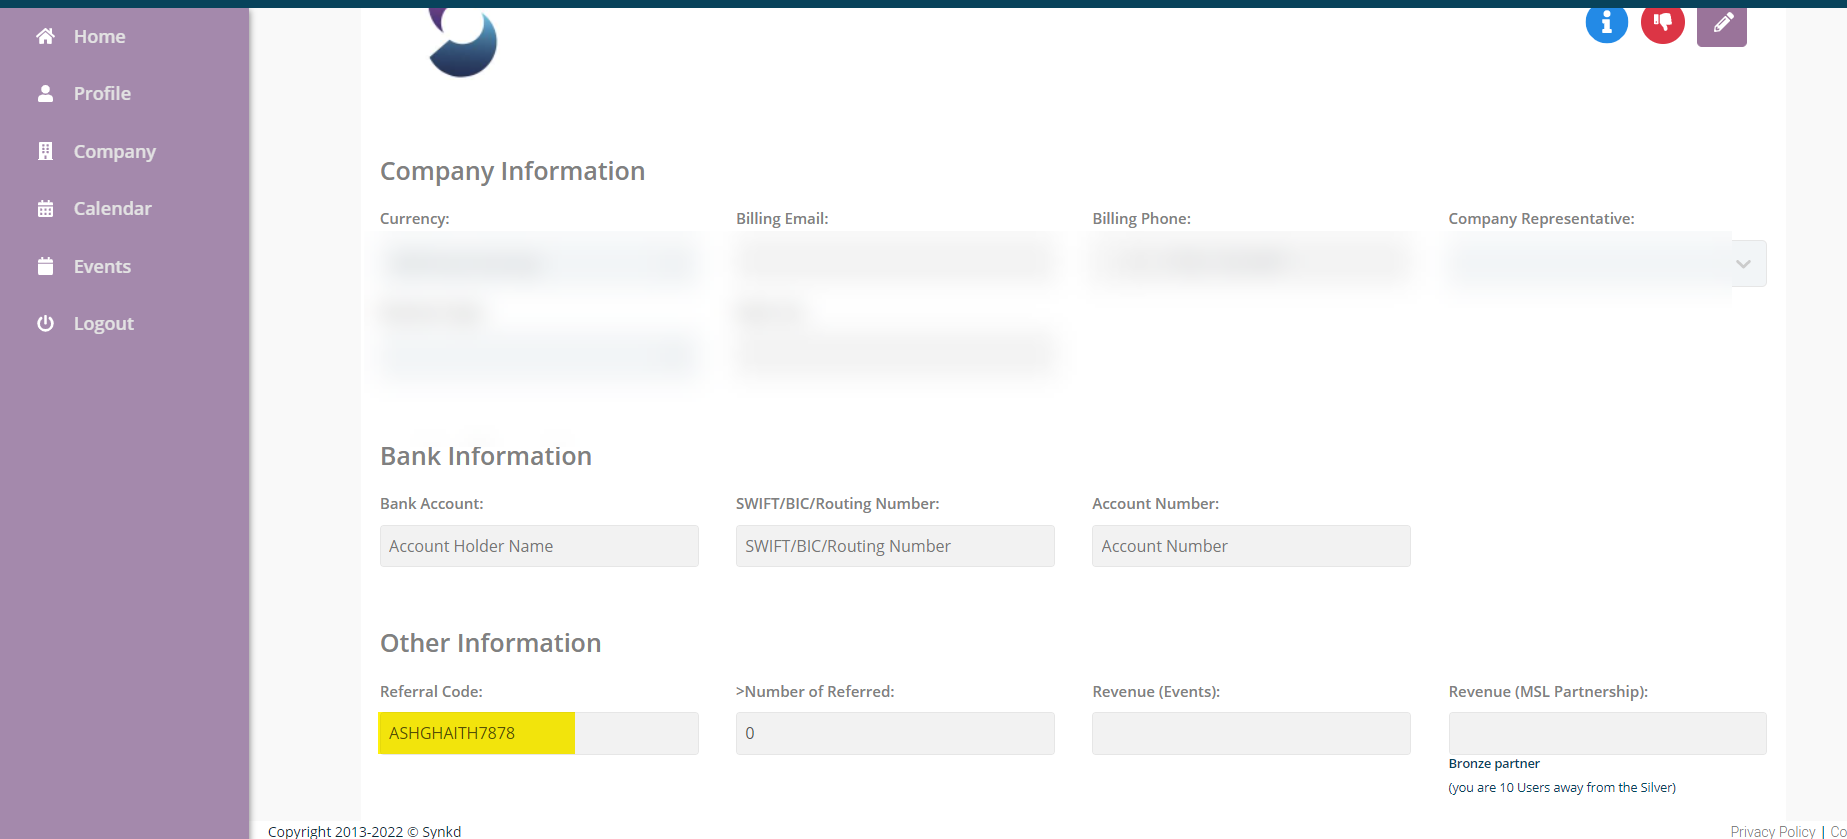
Task: Click the blue info icon
Action: click(1606, 22)
